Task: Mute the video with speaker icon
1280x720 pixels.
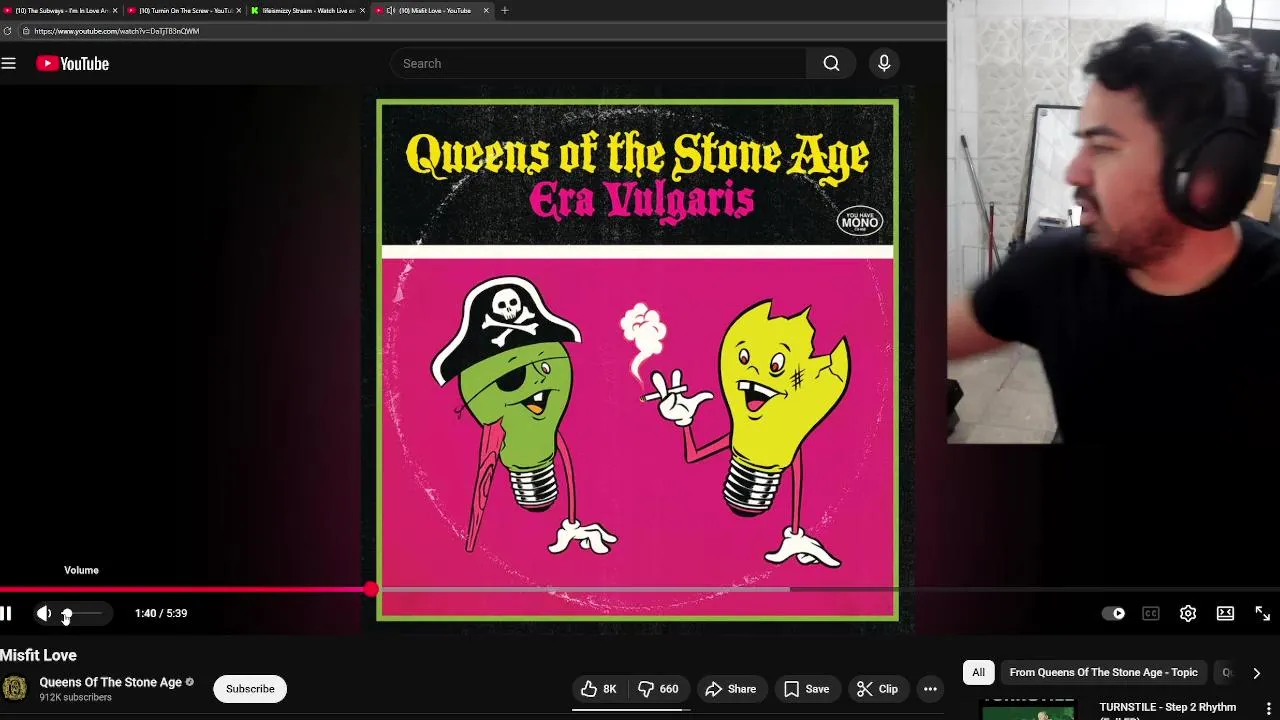Action: (44, 613)
